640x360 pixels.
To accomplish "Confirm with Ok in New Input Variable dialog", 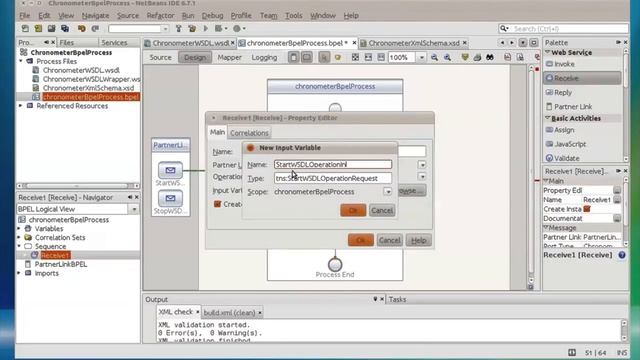I will coord(353,211).
